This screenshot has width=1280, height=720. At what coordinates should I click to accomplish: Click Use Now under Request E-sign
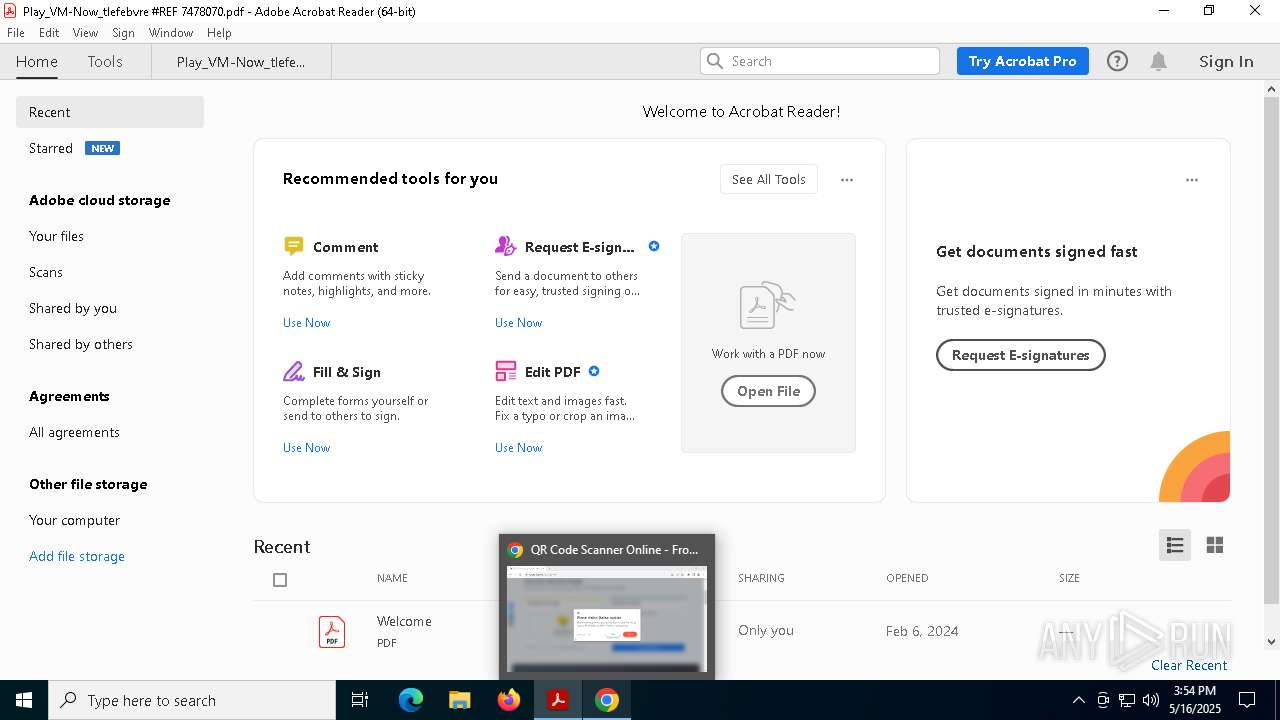[518, 322]
